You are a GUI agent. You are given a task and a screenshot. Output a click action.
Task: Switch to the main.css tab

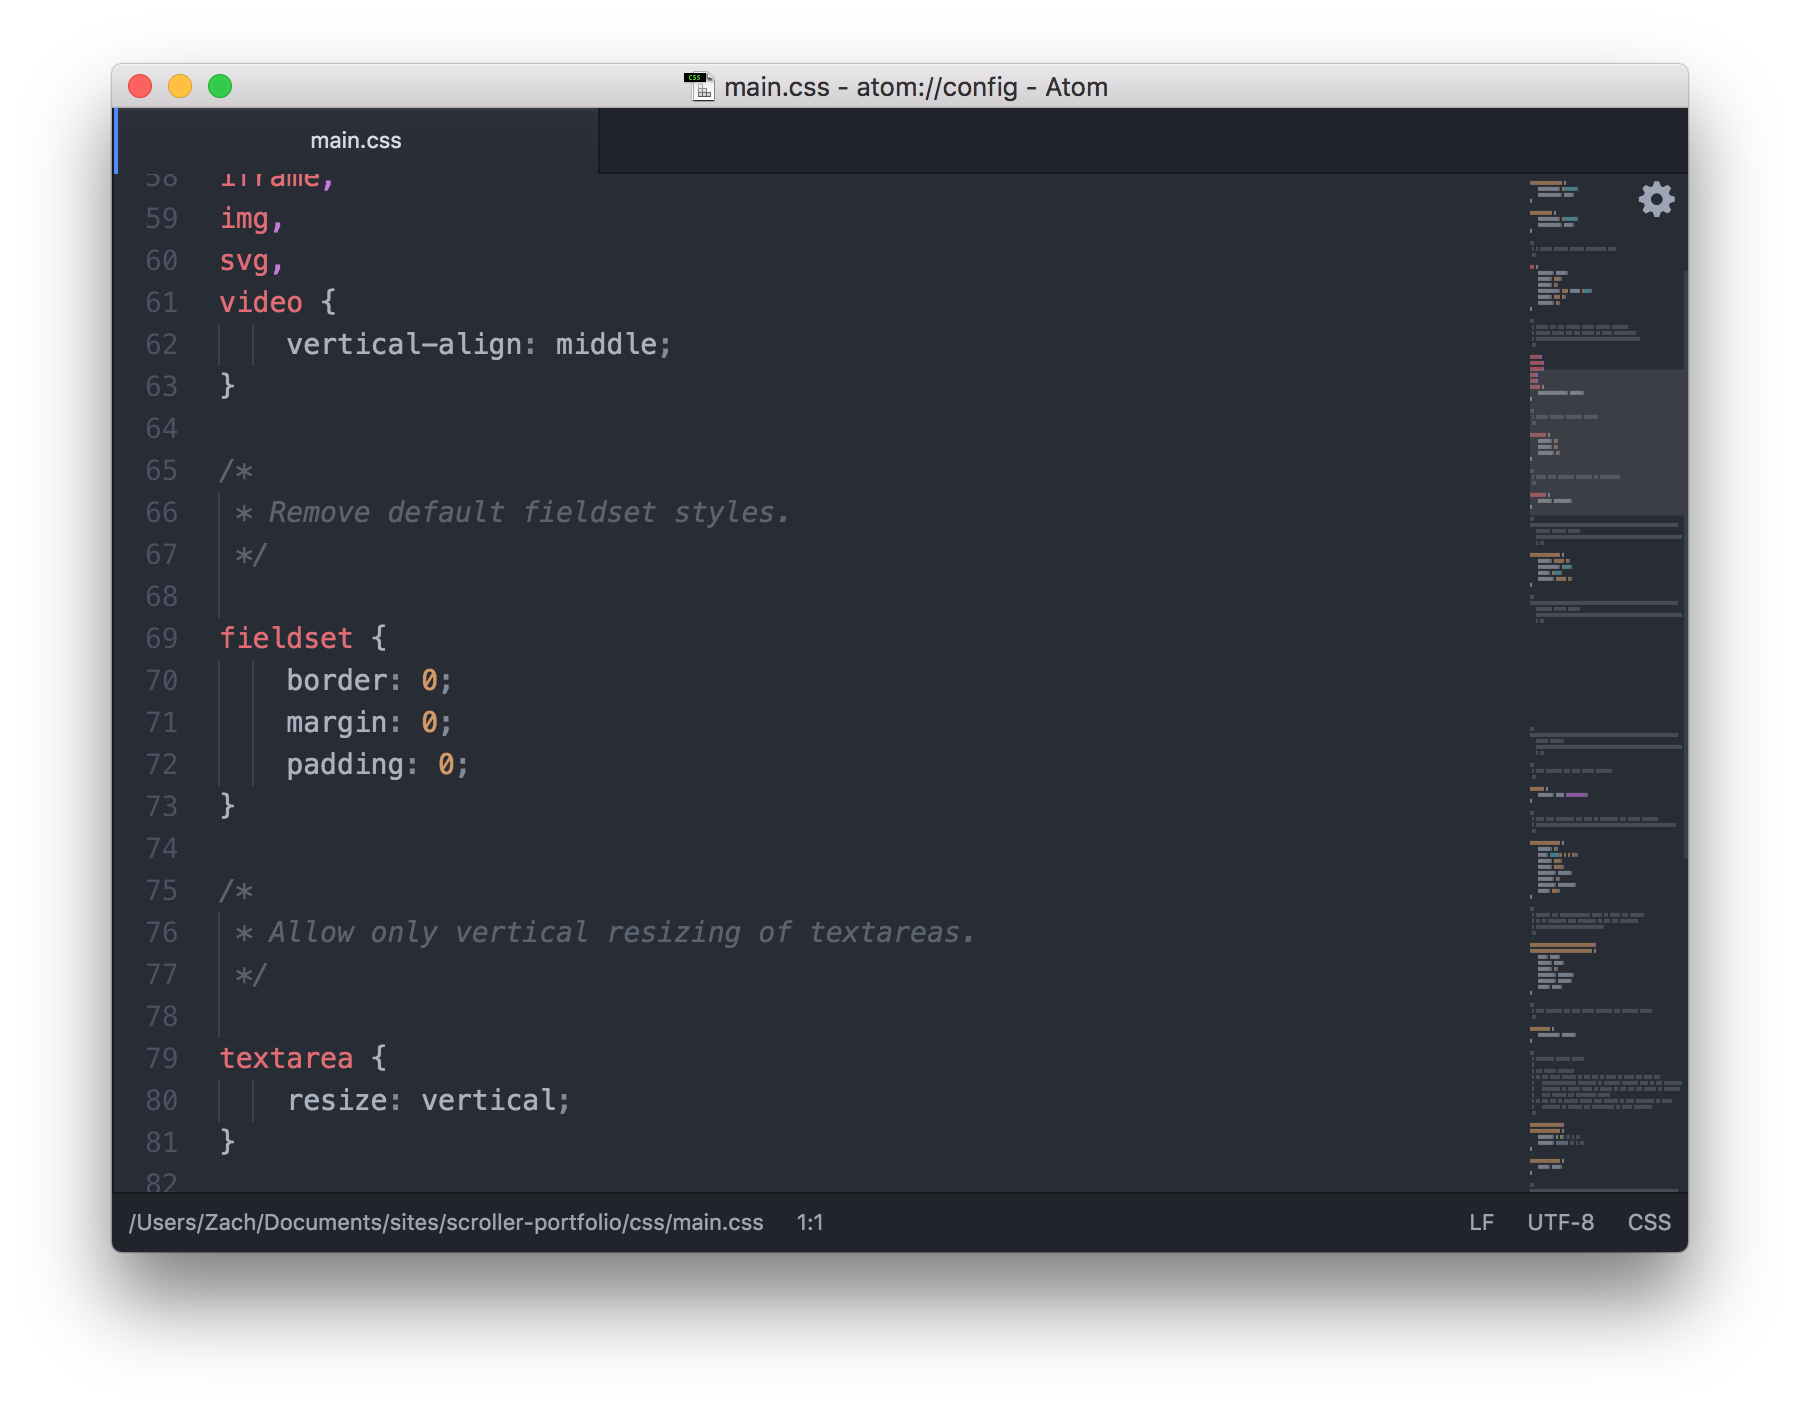357,140
